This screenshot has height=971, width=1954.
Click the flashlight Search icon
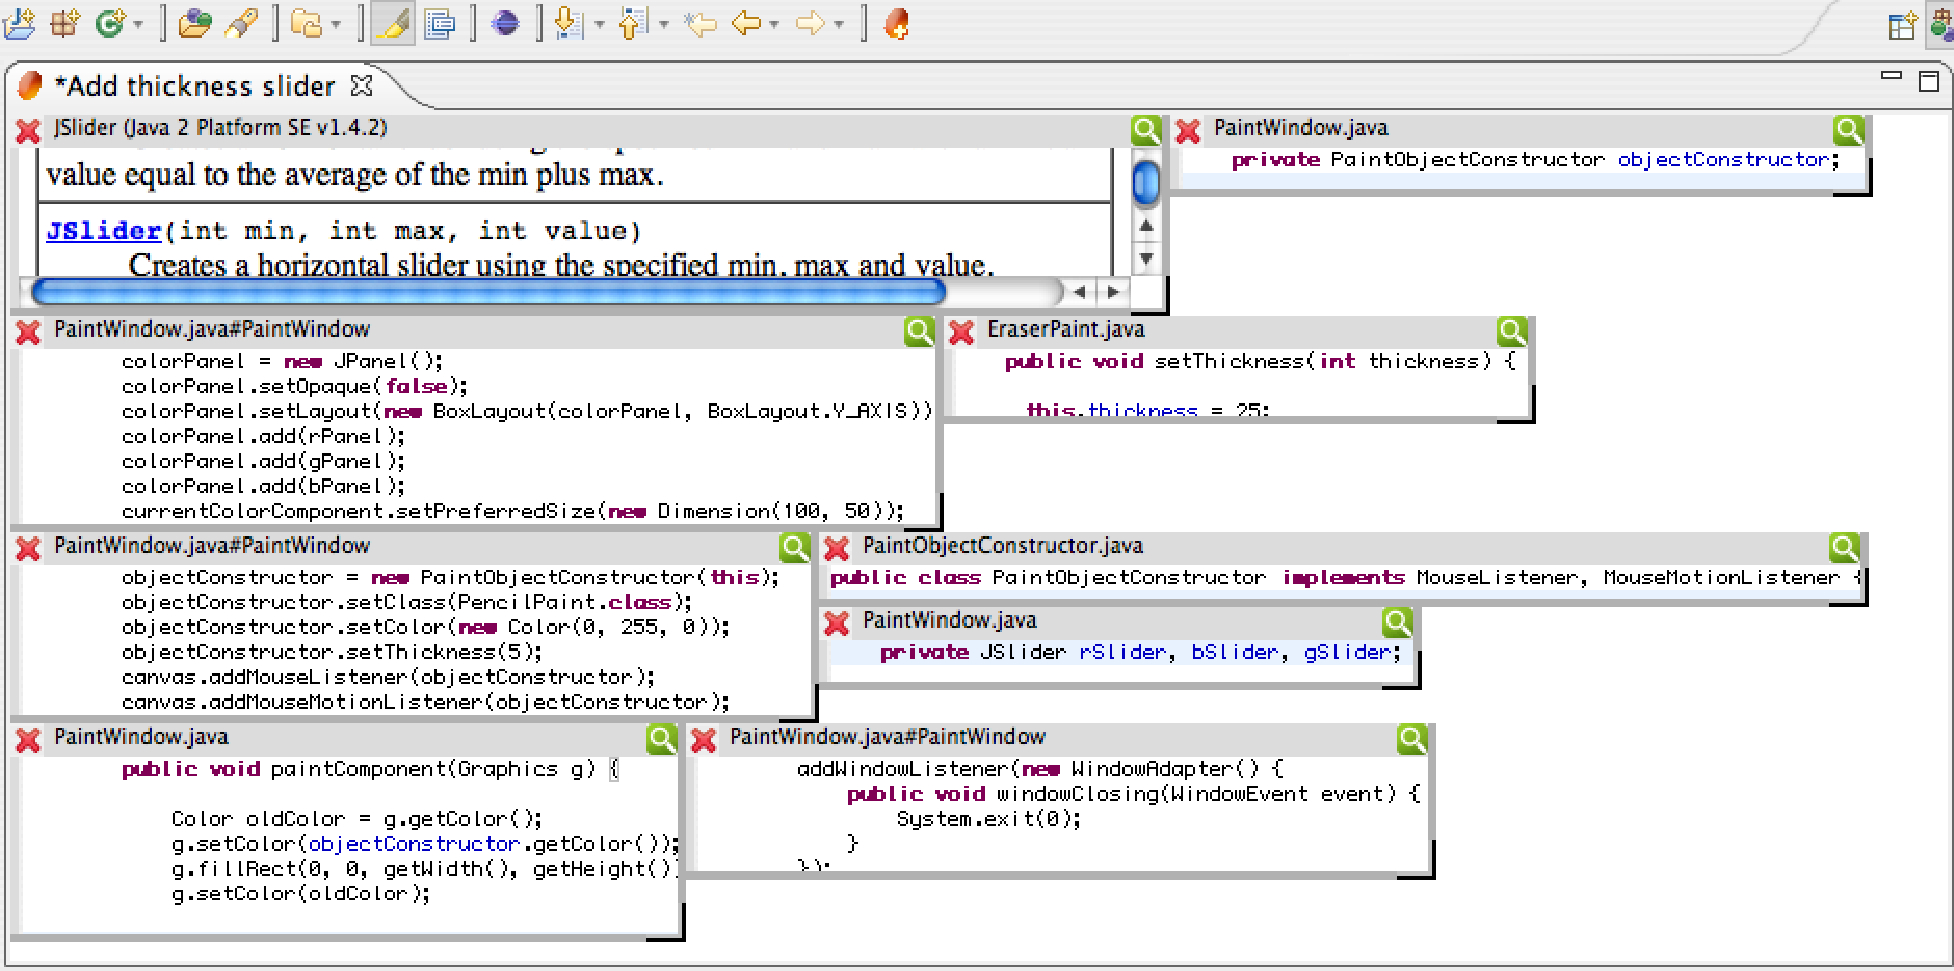[241, 23]
